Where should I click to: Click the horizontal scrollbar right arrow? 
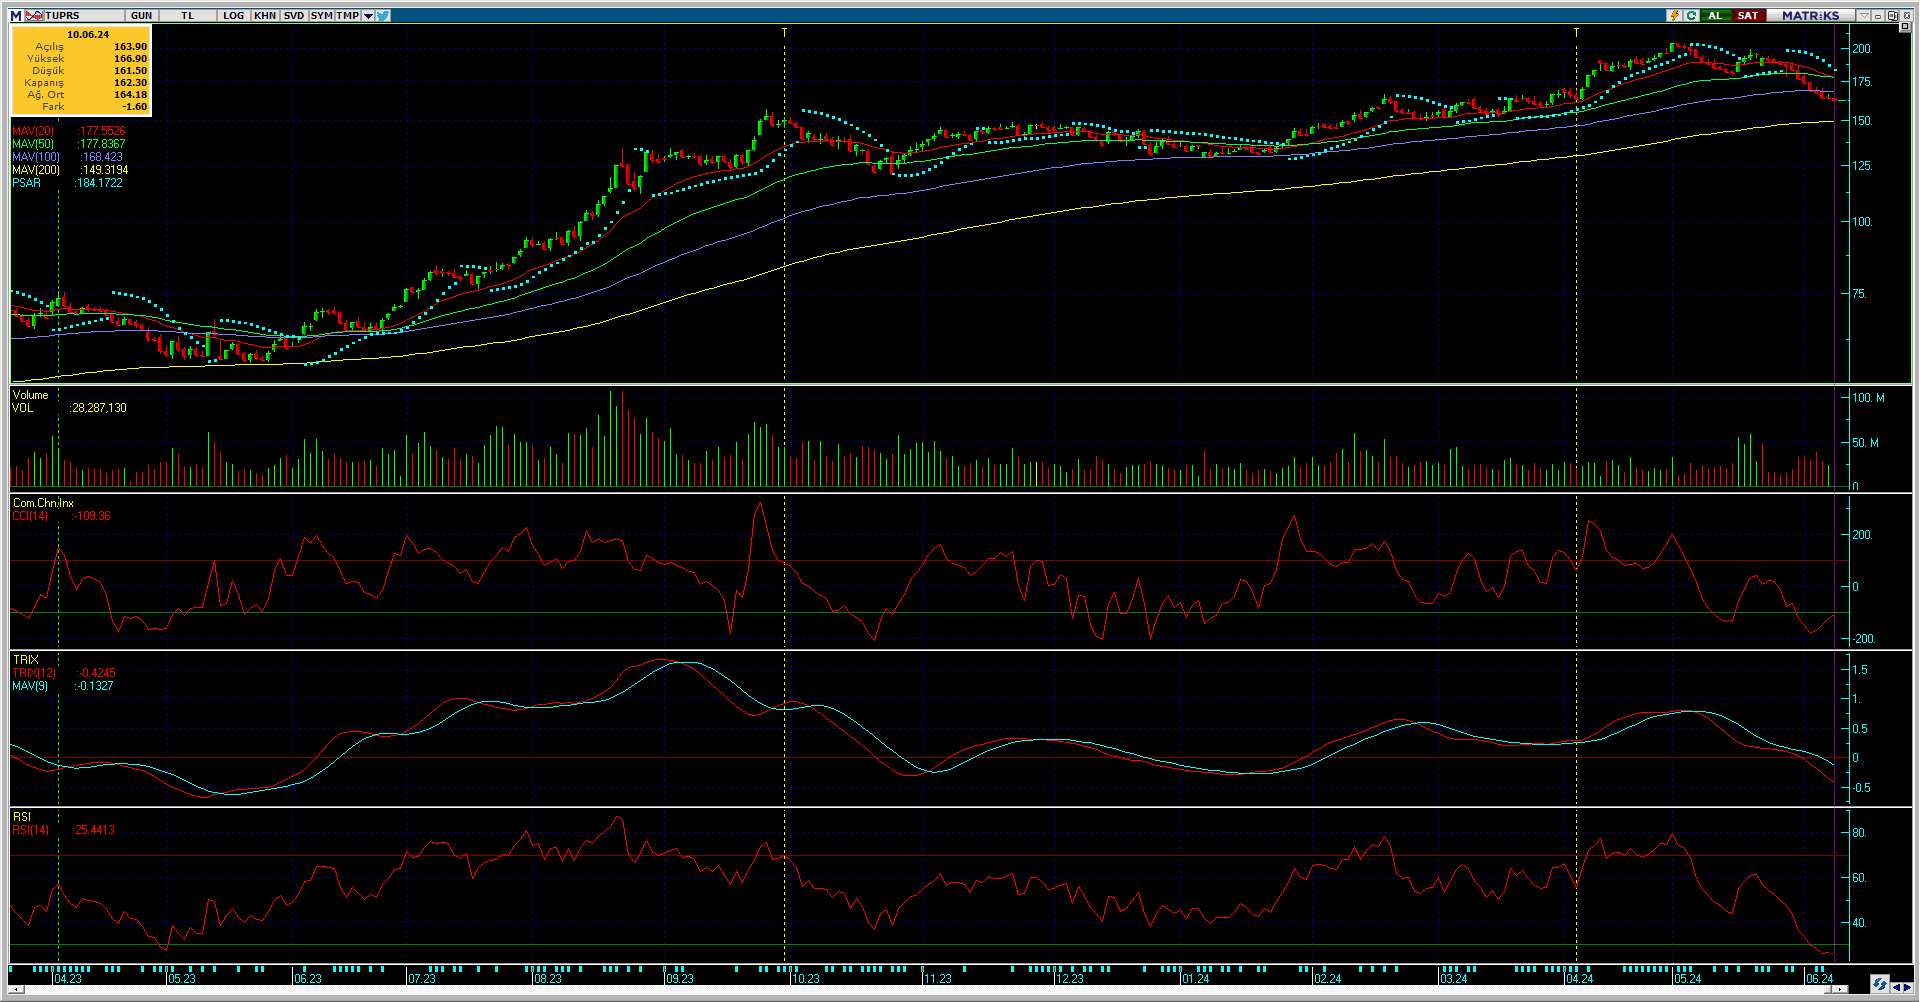[x=1840, y=989]
